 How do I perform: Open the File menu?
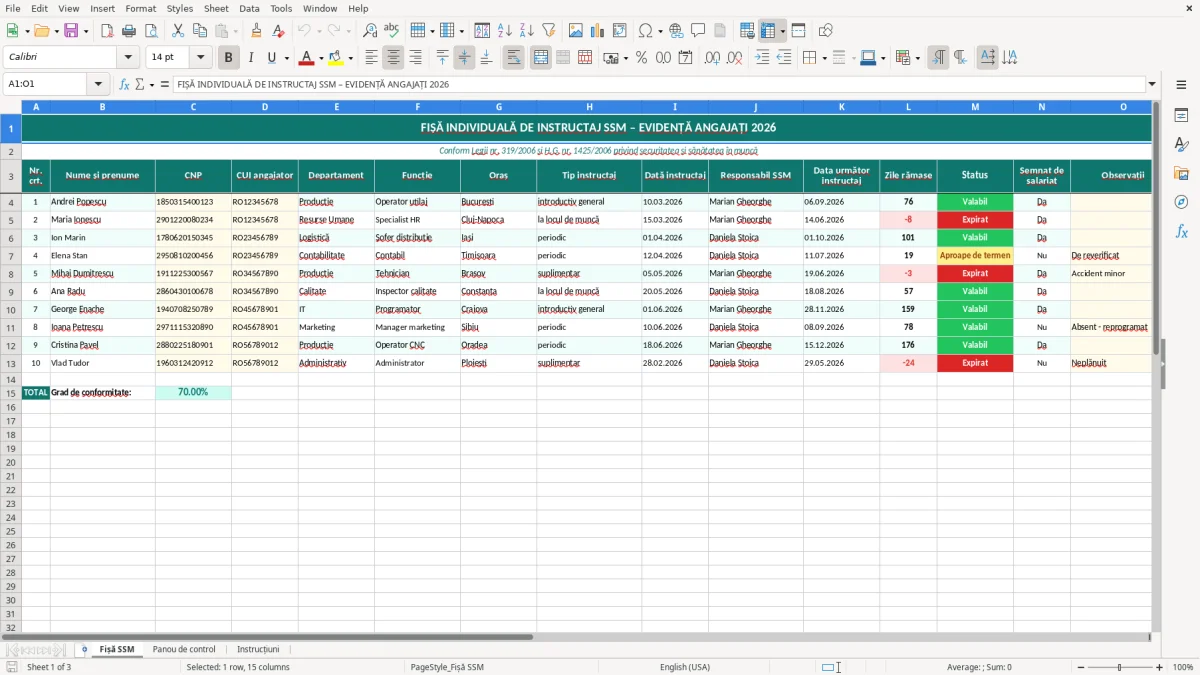[13, 8]
